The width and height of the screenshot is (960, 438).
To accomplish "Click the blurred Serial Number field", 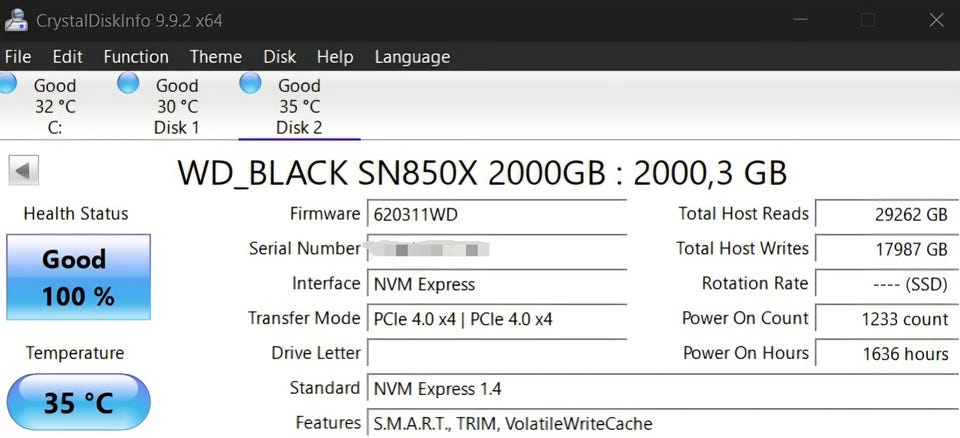I will (x=497, y=249).
